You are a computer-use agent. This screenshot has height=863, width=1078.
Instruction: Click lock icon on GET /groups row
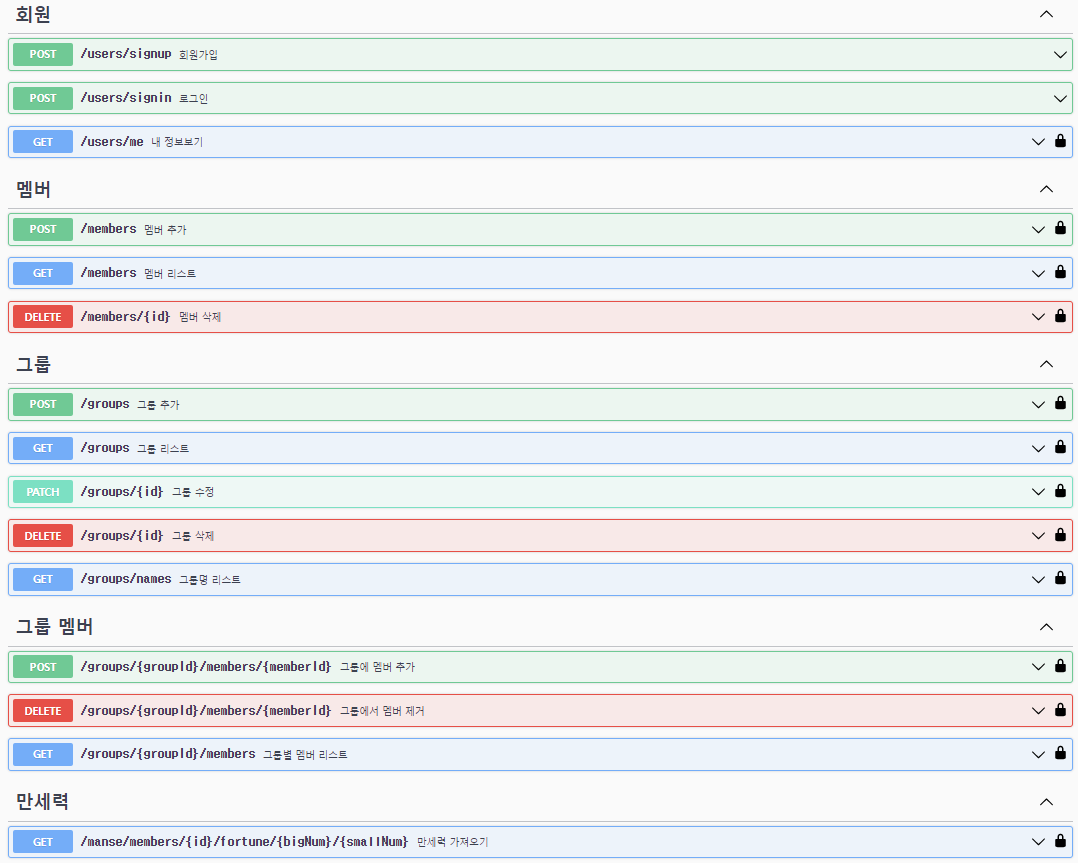point(1060,447)
